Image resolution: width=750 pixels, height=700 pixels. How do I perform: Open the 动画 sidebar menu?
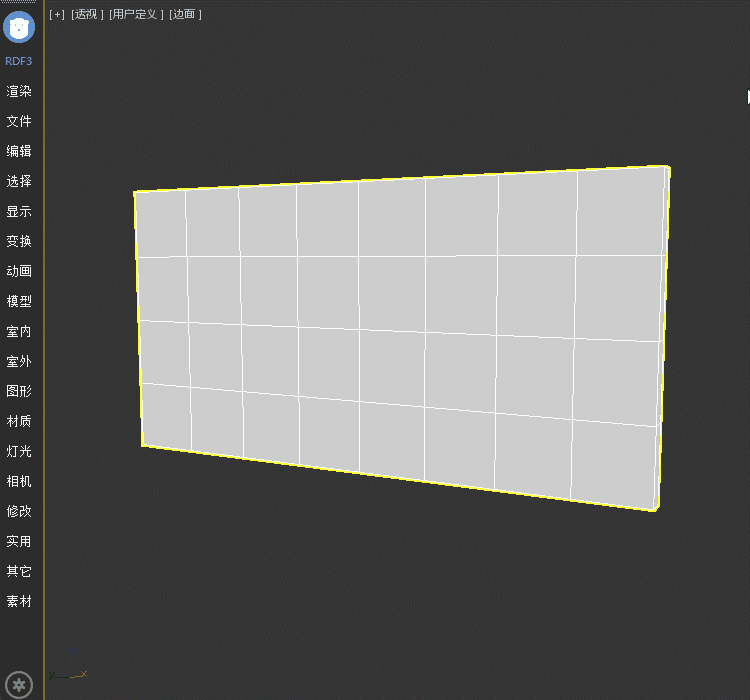(19, 271)
